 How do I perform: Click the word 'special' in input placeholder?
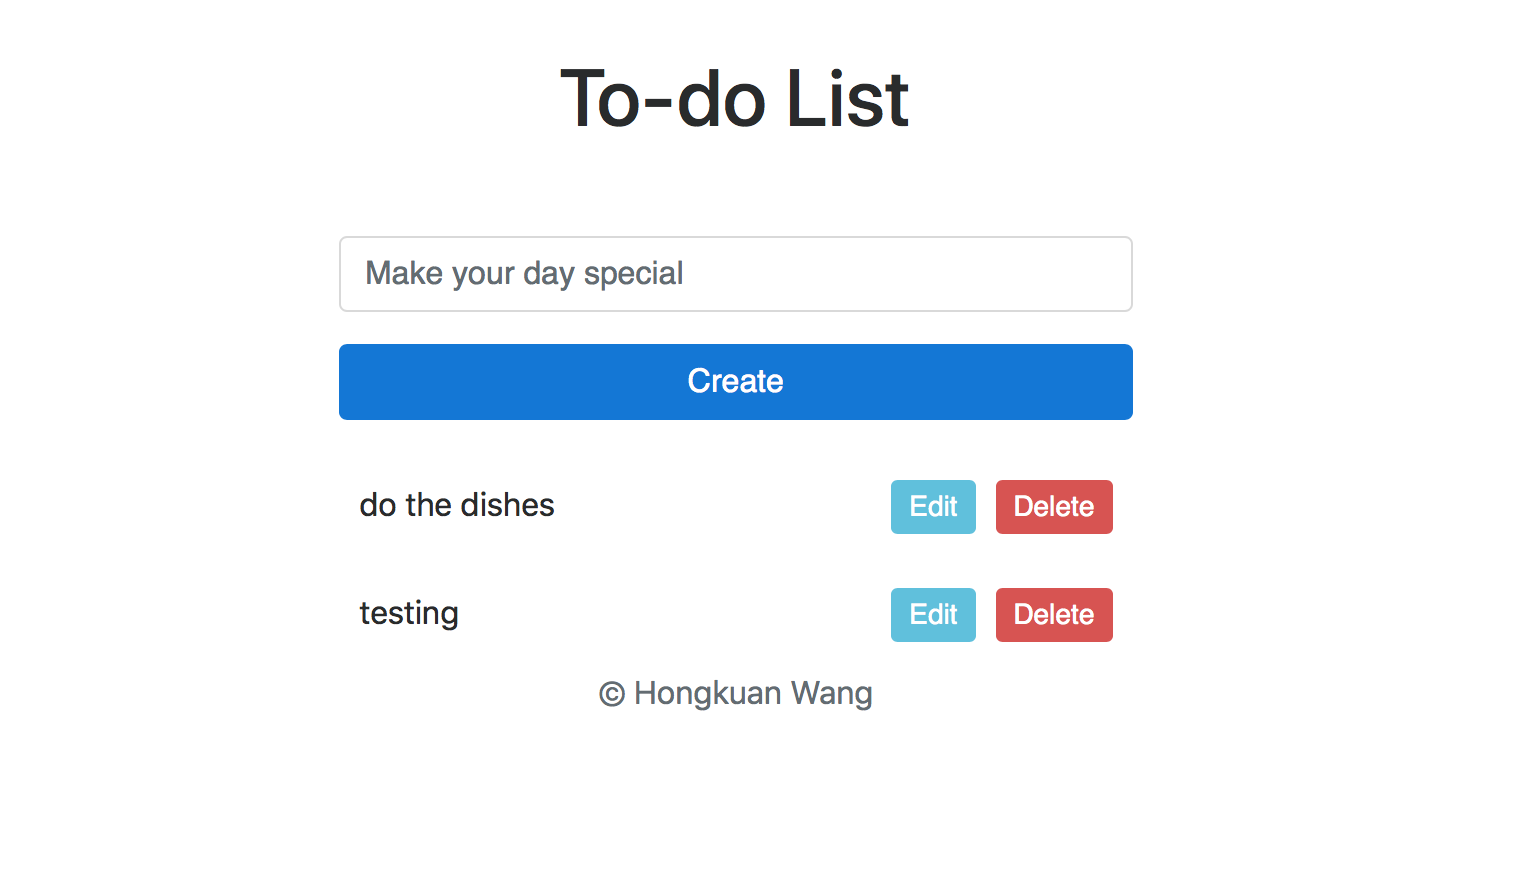634,274
